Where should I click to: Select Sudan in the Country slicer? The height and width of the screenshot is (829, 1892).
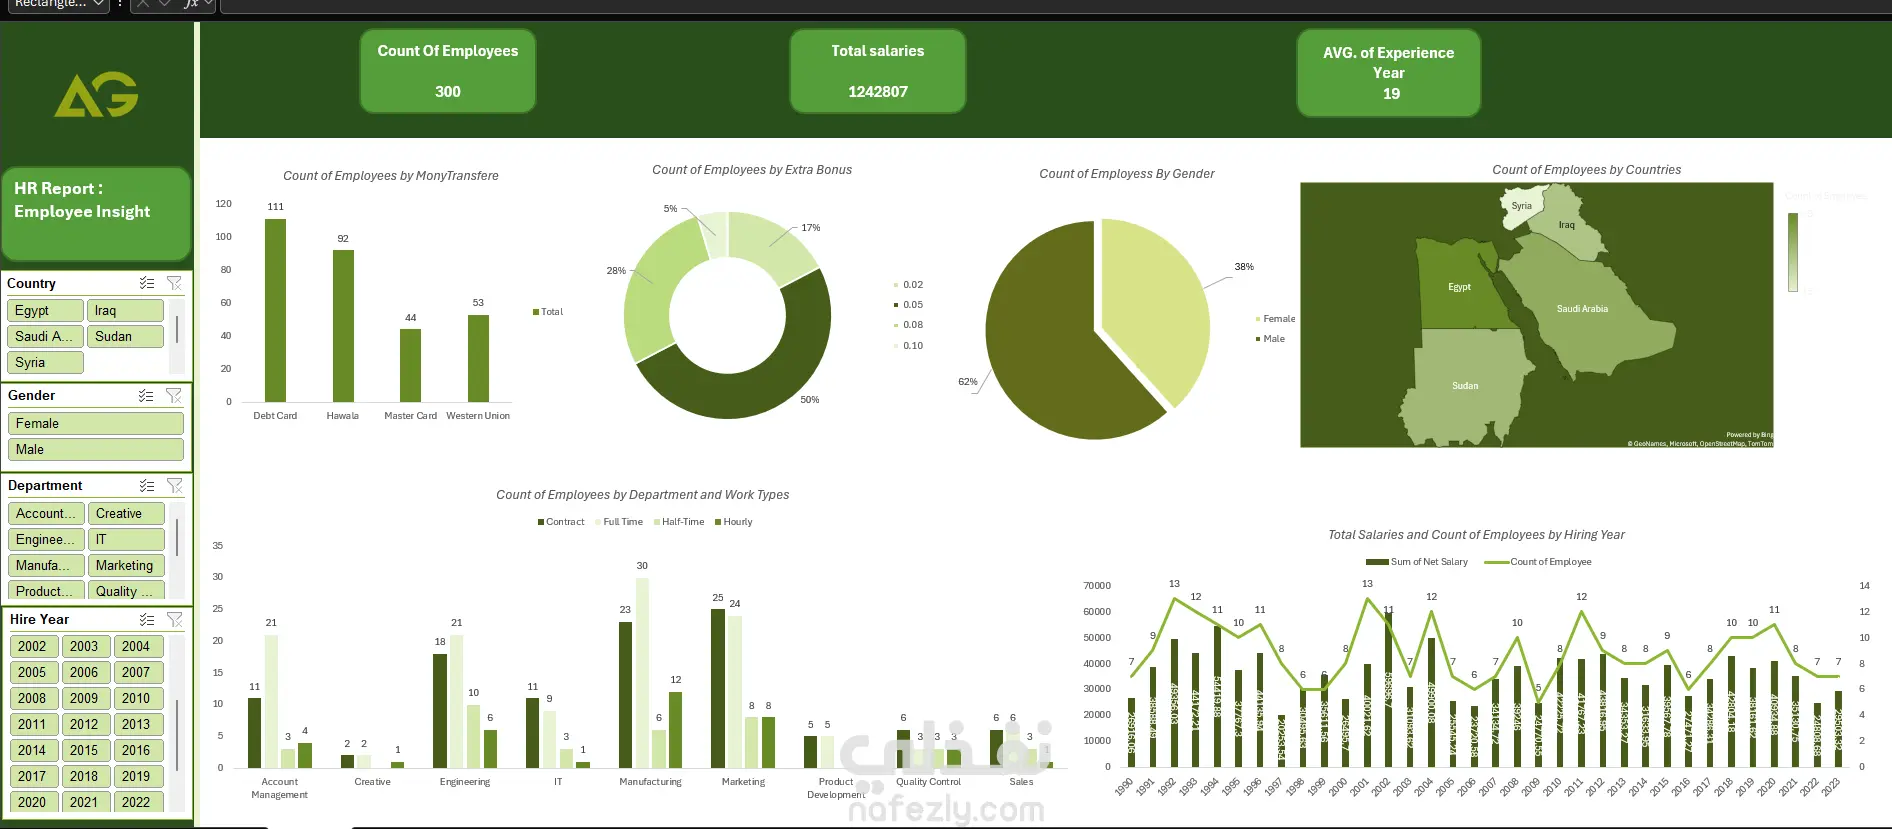(x=126, y=336)
